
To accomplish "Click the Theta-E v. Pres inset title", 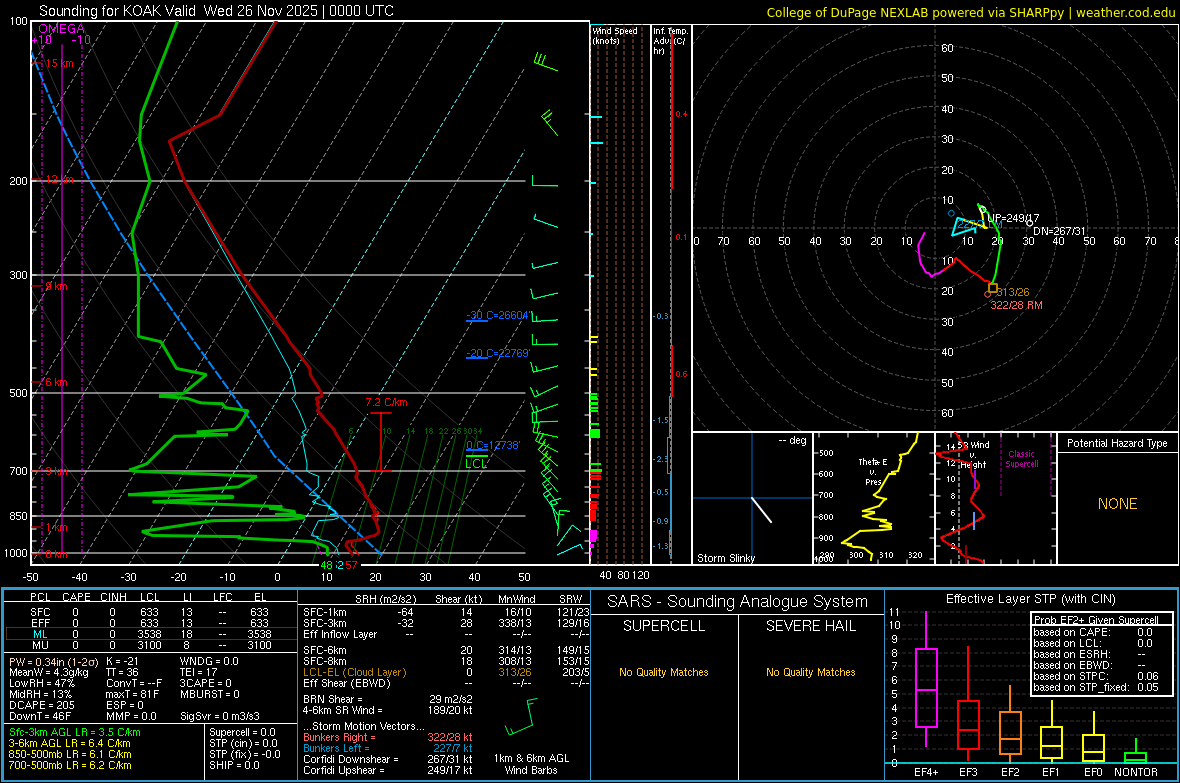I will click(873, 471).
